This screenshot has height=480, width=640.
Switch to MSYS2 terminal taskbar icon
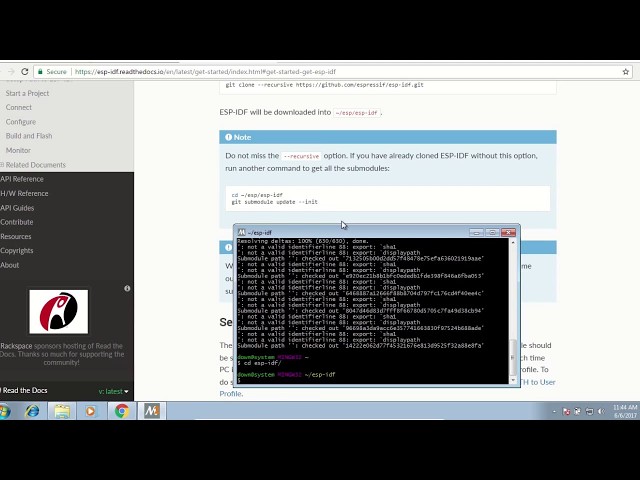pos(151,411)
